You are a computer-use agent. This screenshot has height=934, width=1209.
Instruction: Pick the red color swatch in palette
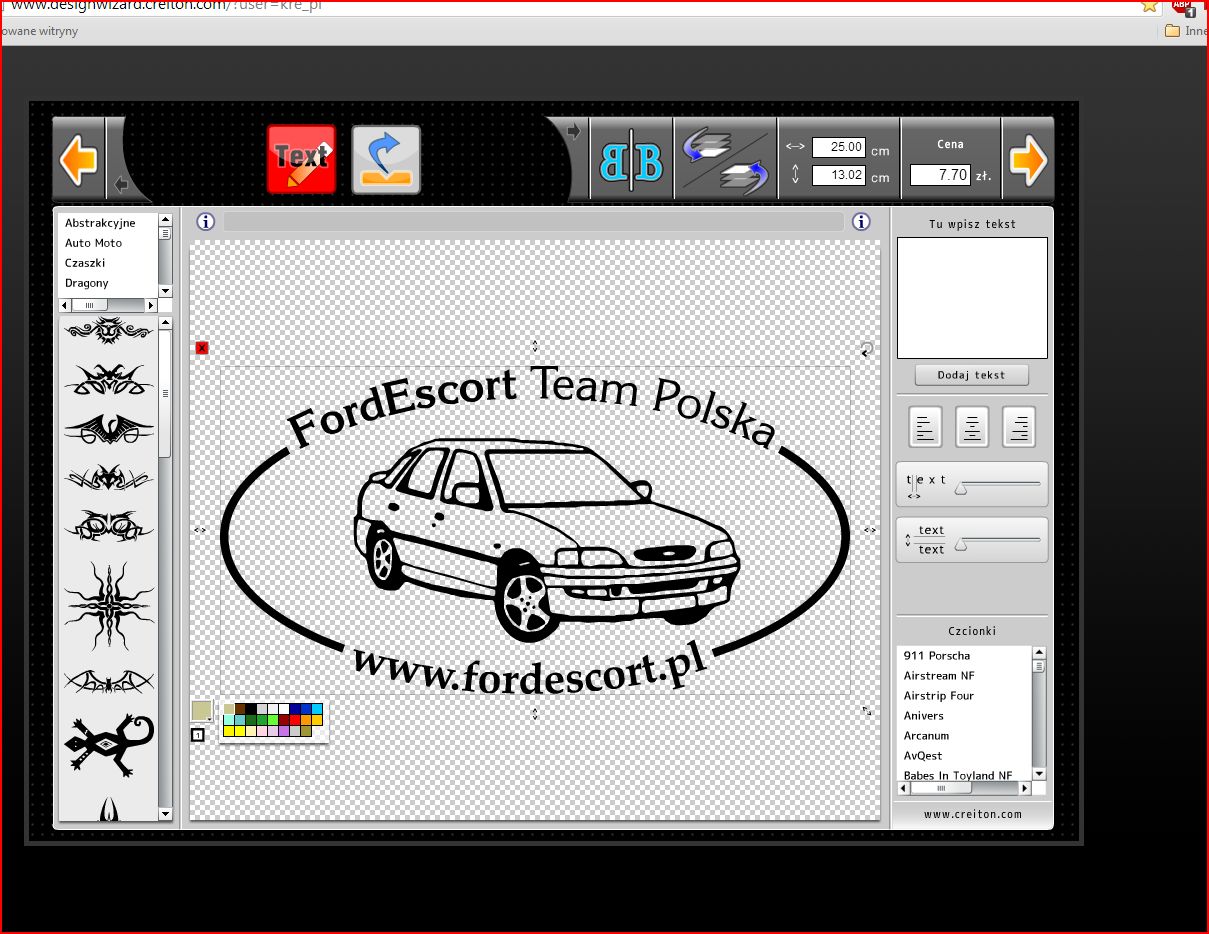pyautogui.click(x=295, y=720)
